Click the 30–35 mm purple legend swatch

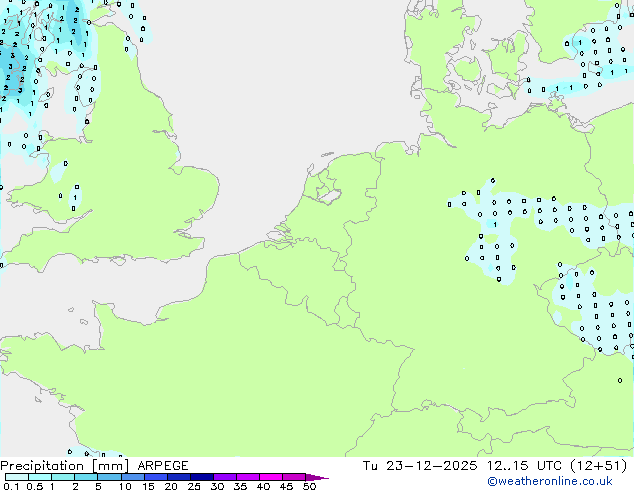pyautogui.click(x=225, y=477)
